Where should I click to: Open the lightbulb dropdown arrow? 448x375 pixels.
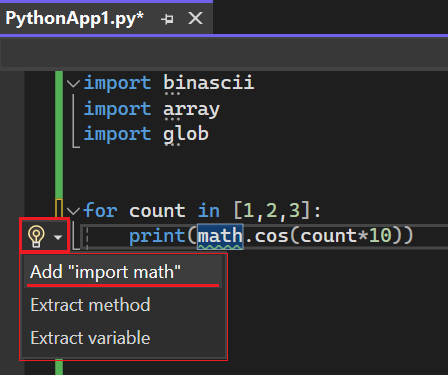58,237
